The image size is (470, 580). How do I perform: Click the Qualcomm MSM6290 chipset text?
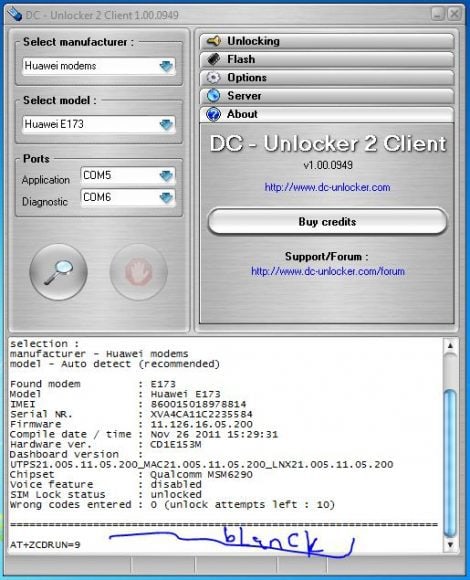pos(202,475)
